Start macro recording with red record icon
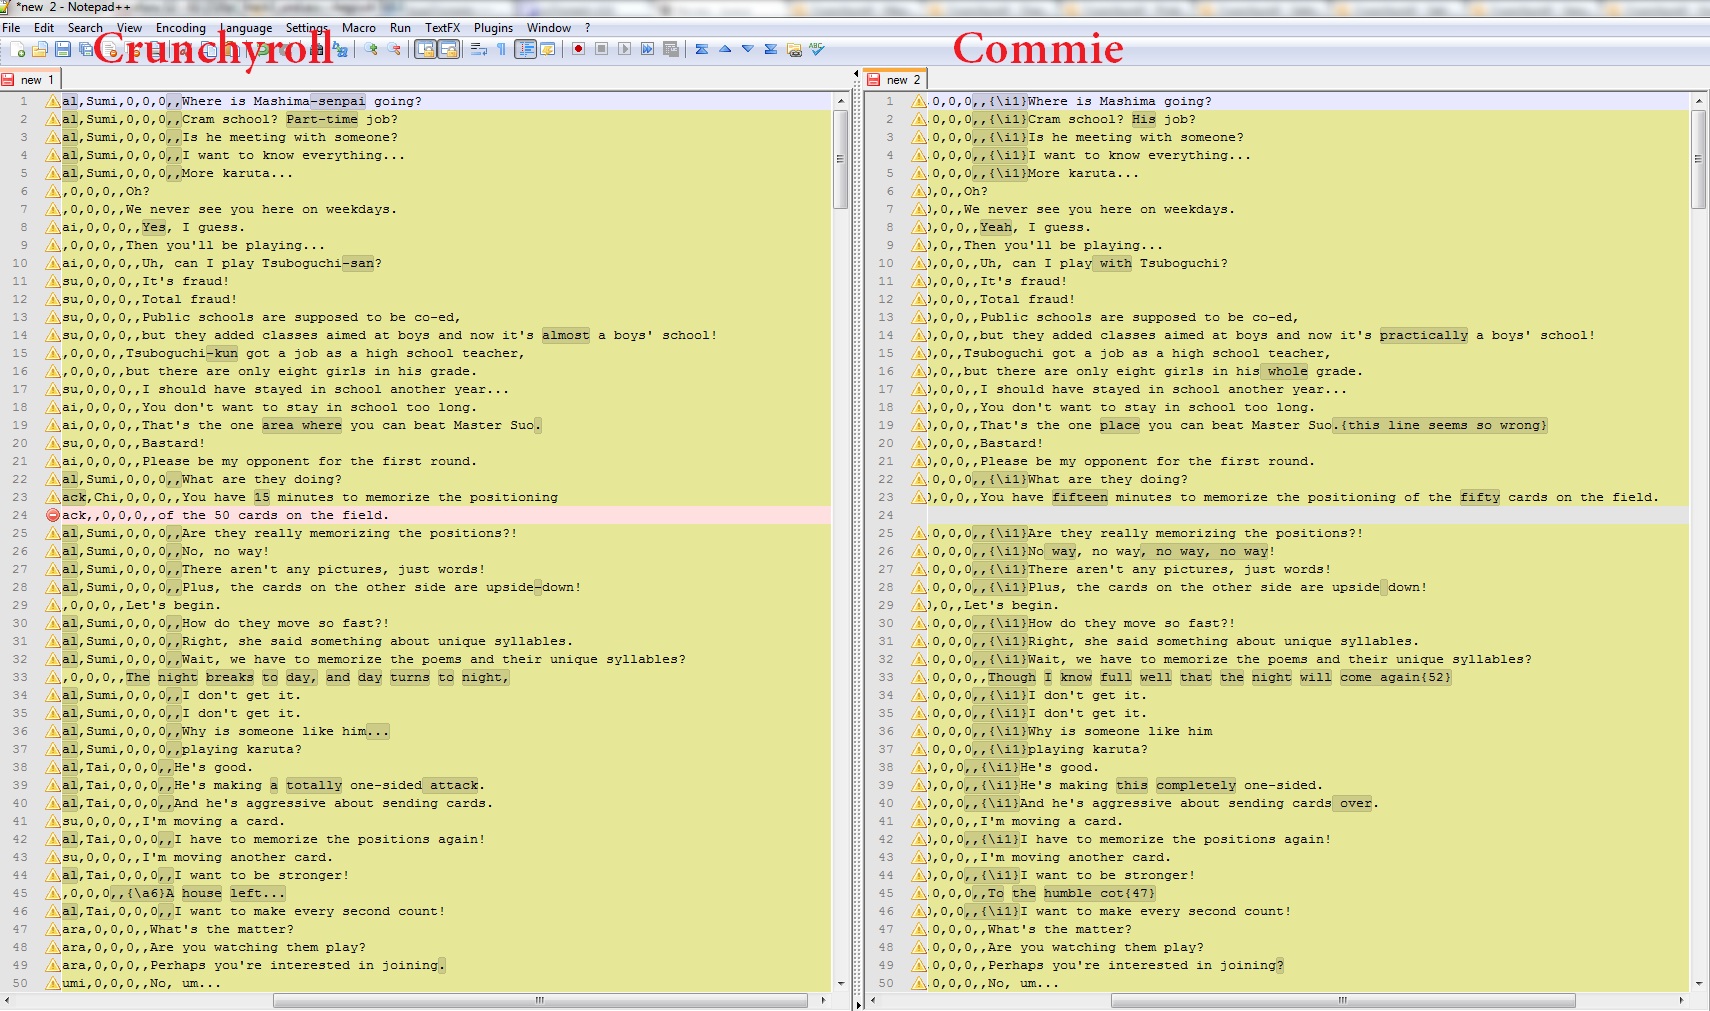1710x1011 pixels. coord(578,49)
